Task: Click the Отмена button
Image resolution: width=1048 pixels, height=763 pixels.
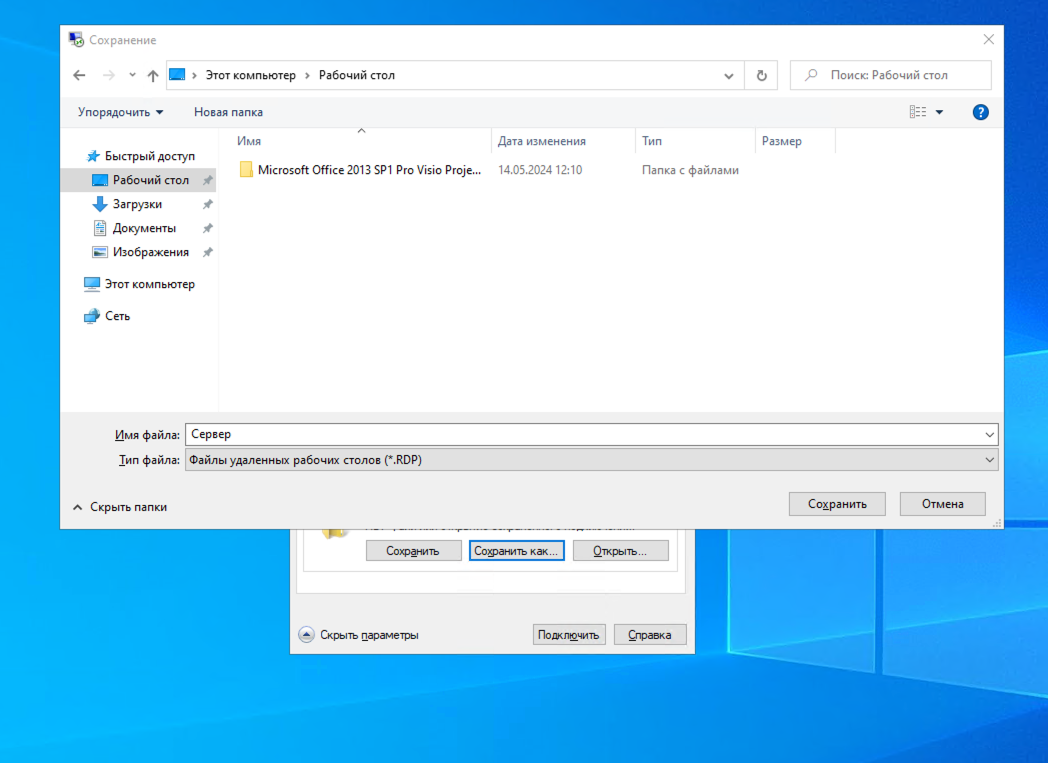Action: pos(942,504)
